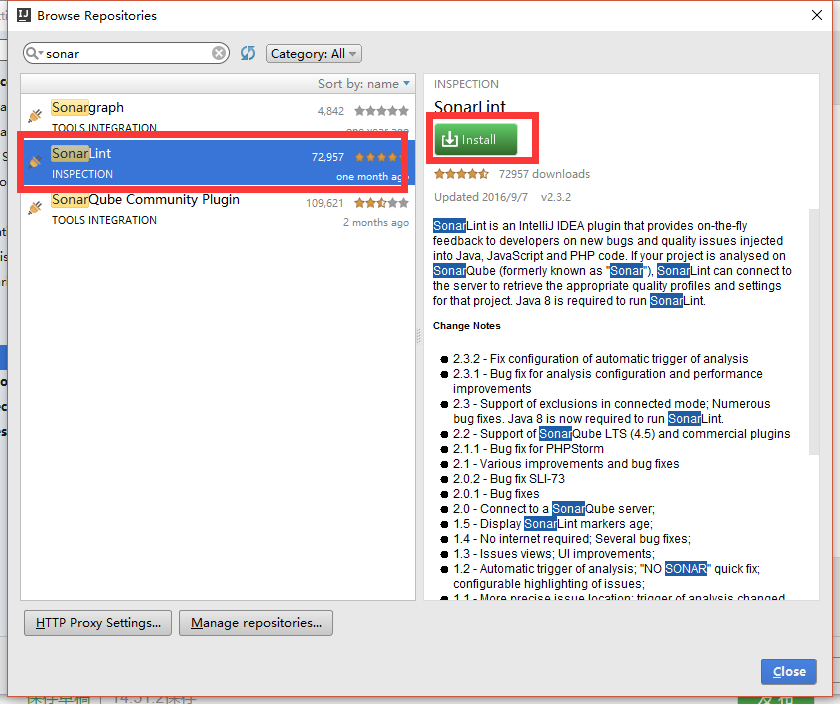Click the '1.3 - Issues views' note

(x=554, y=553)
